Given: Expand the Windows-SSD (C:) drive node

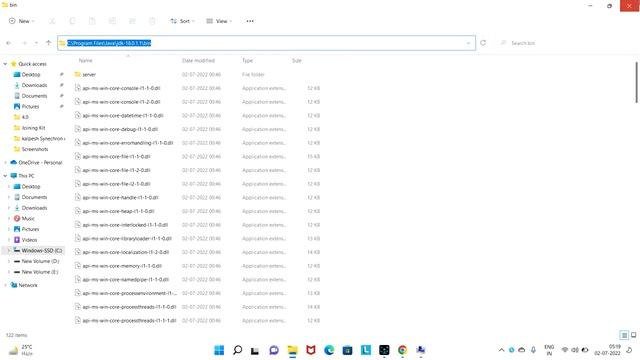Looking at the screenshot, I should point(9,251).
